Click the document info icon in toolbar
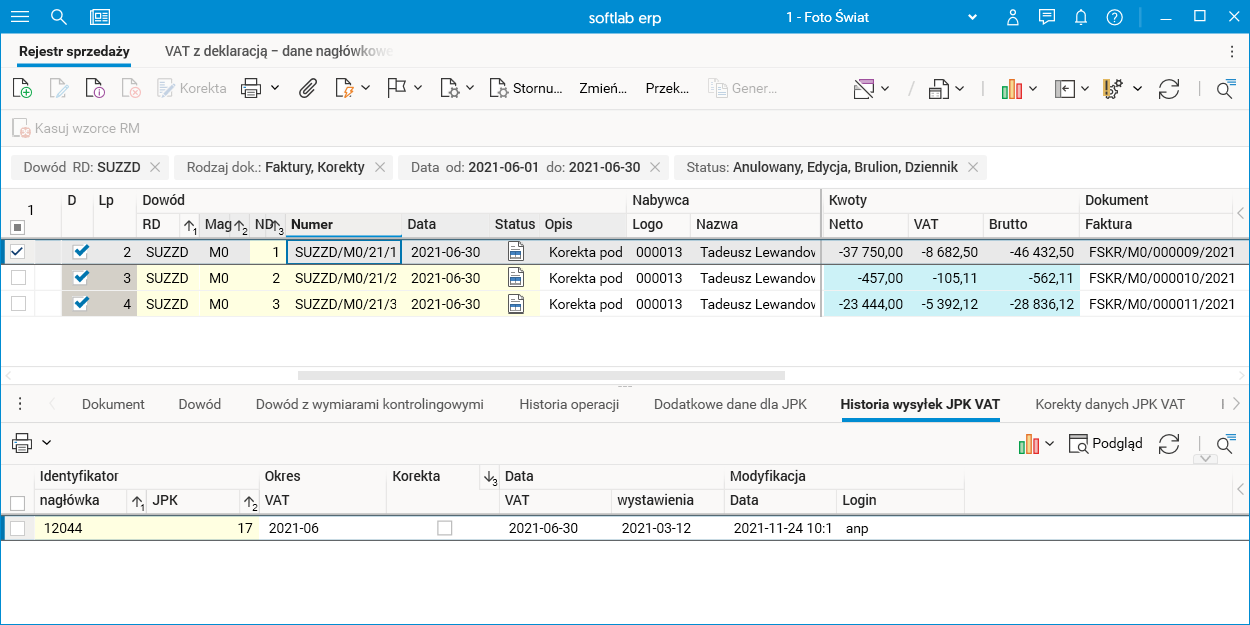The height and width of the screenshot is (625, 1250). pyautogui.click(x=95, y=88)
